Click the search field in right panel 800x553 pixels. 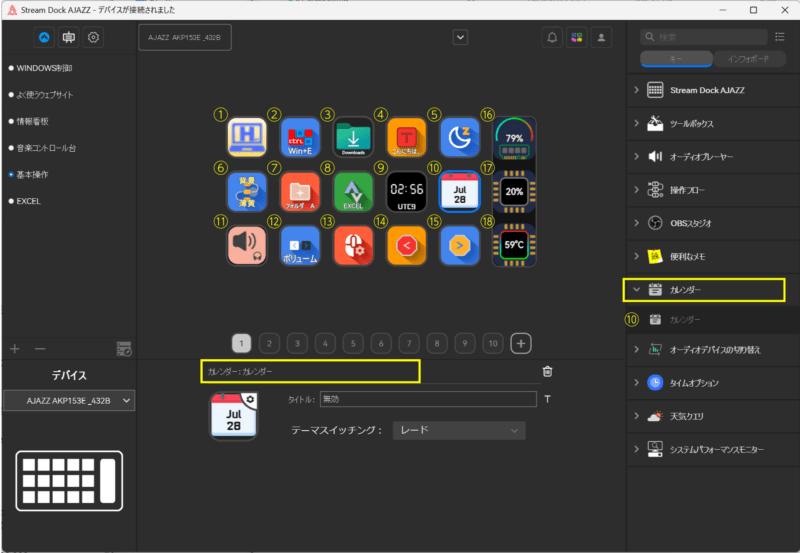tap(704, 37)
